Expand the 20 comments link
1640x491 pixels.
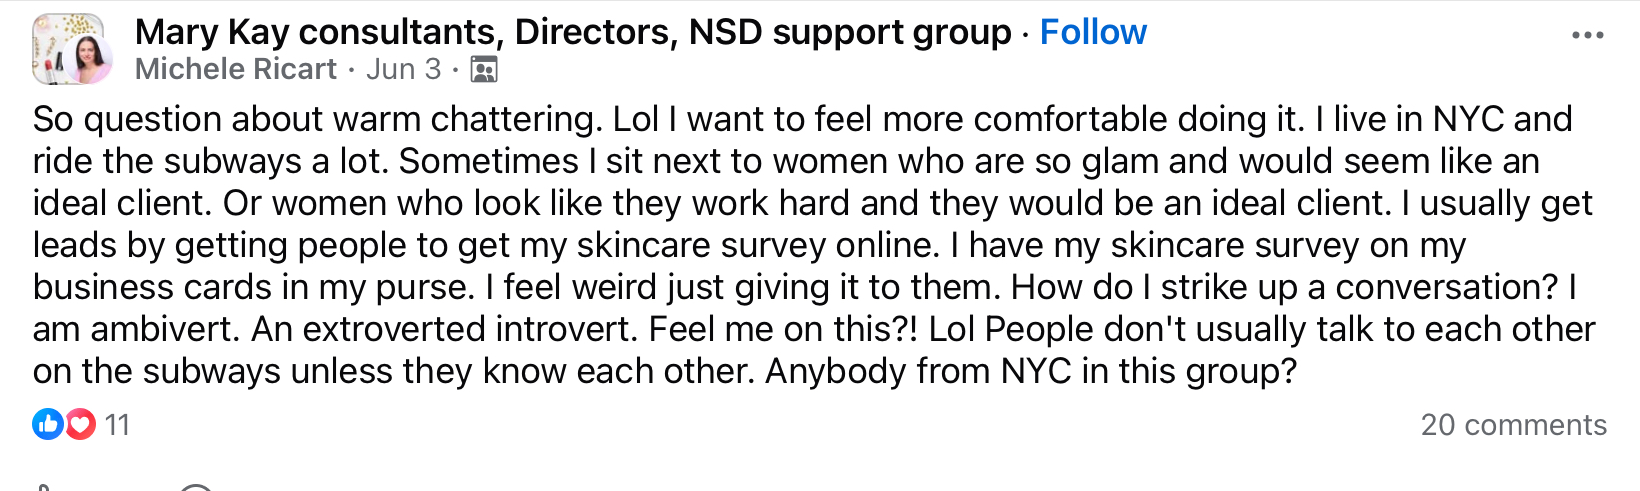coord(1514,425)
